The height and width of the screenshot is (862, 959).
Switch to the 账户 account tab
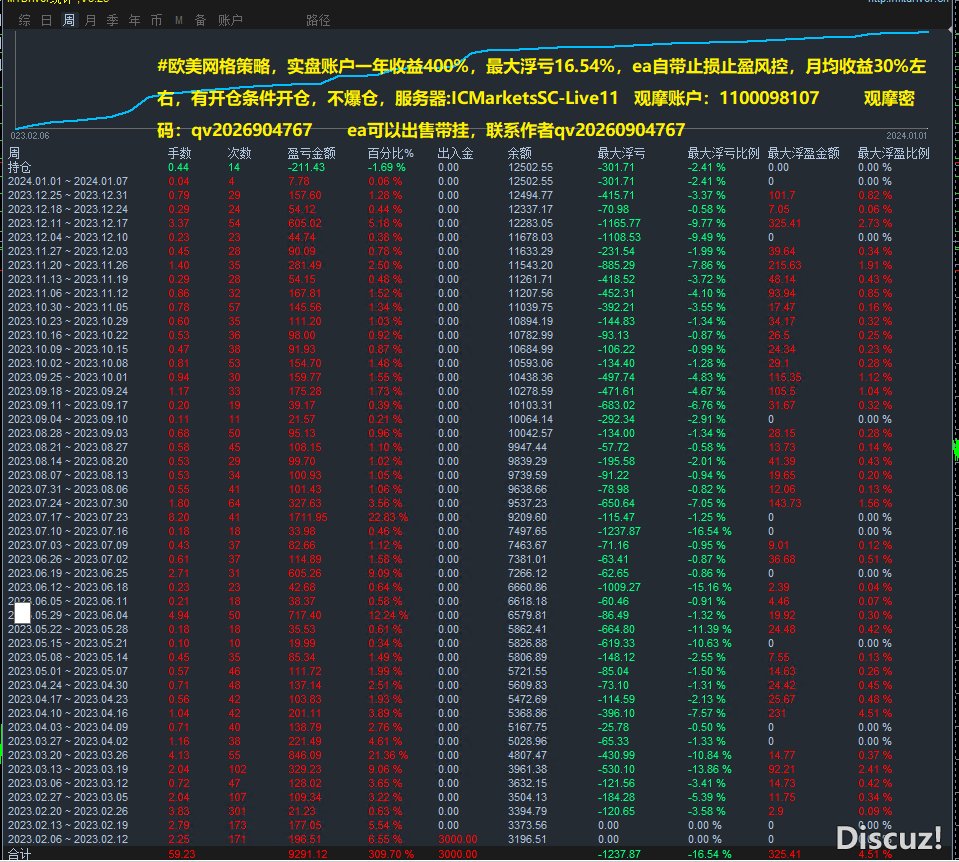tap(230, 20)
